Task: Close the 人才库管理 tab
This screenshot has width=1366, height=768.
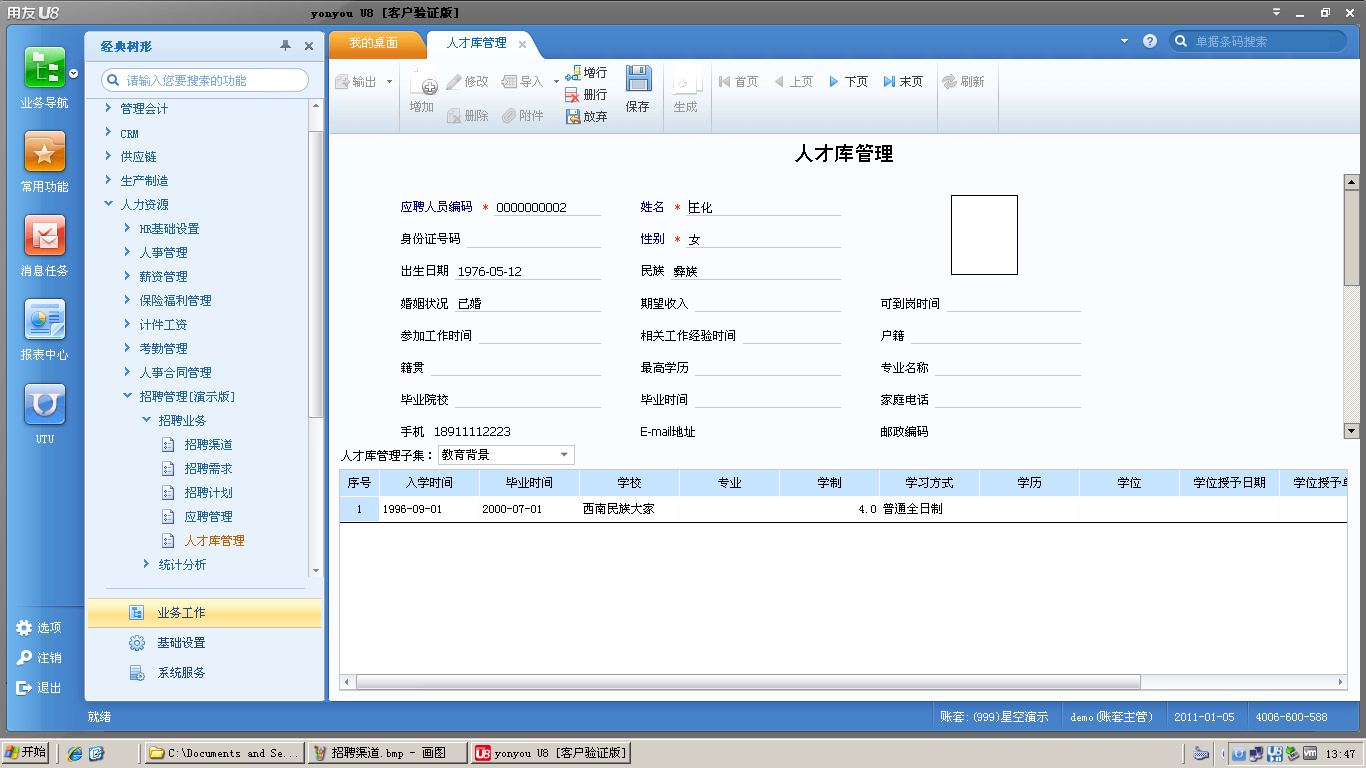Action: [x=522, y=44]
